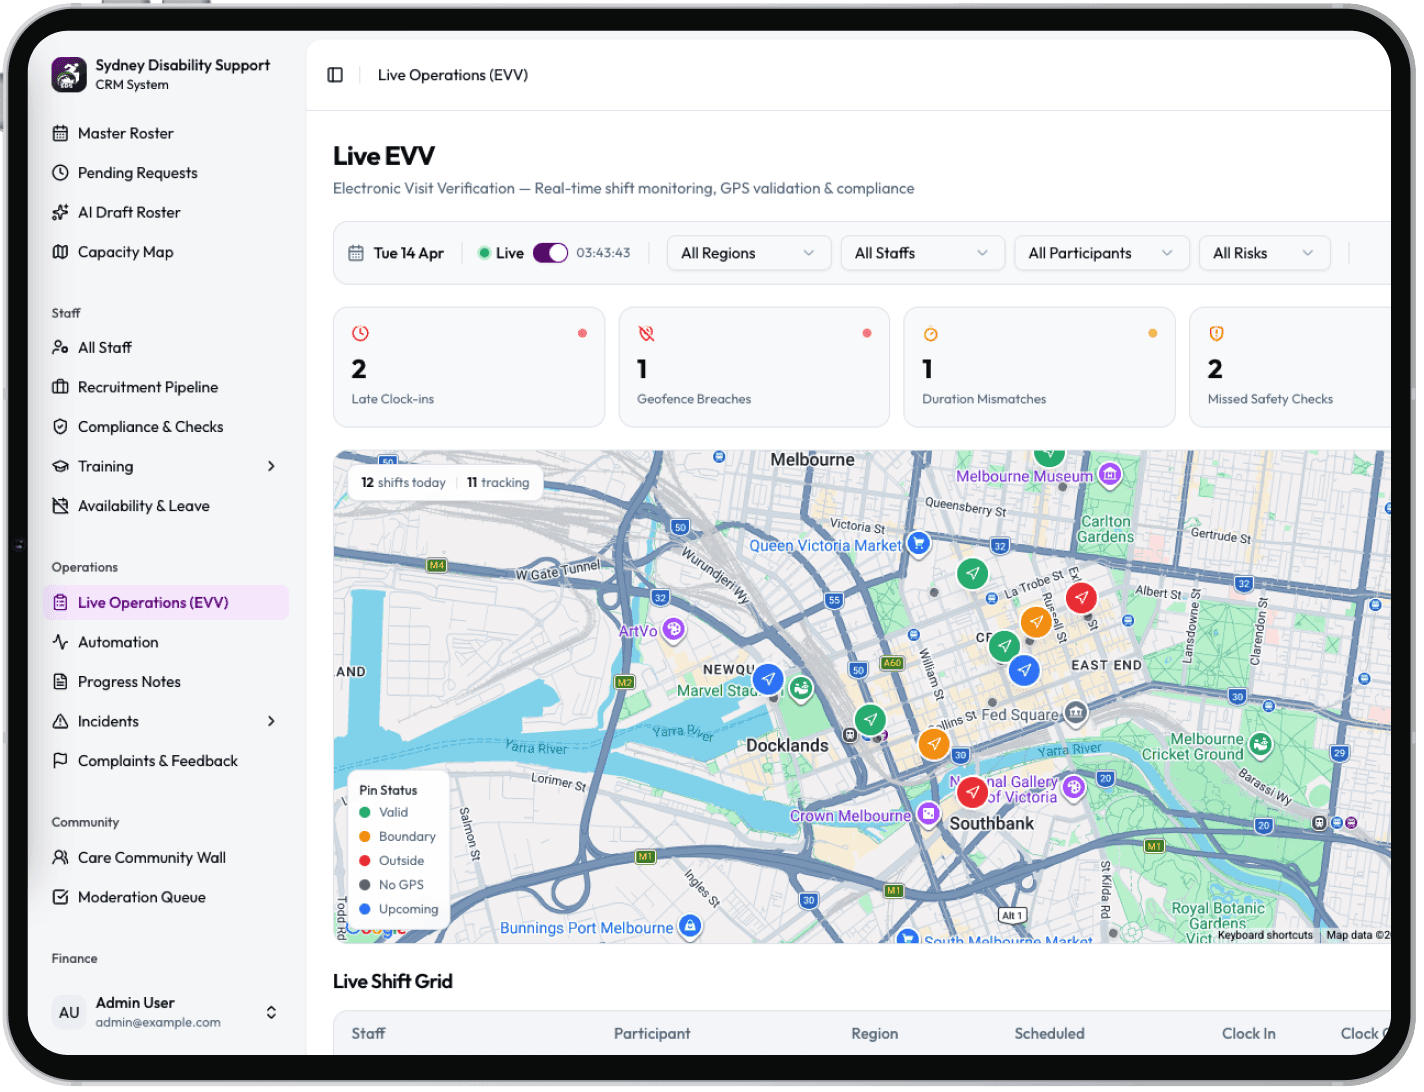Click the Missed Safety Checks shield icon
Screen dimensions: 1424x1092
(1217, 333)
